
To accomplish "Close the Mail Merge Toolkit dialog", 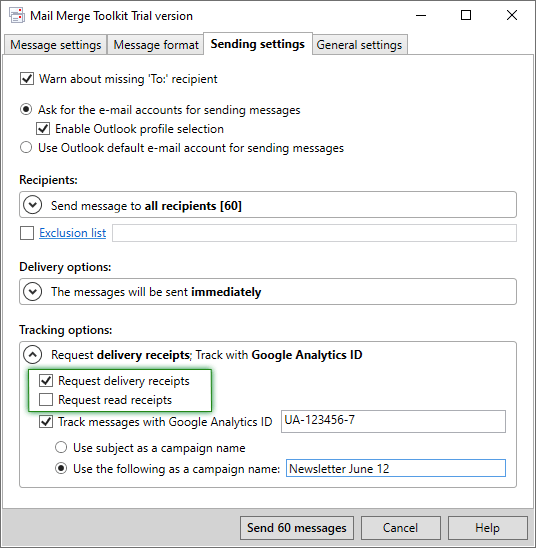I will [x=512, y=15].
